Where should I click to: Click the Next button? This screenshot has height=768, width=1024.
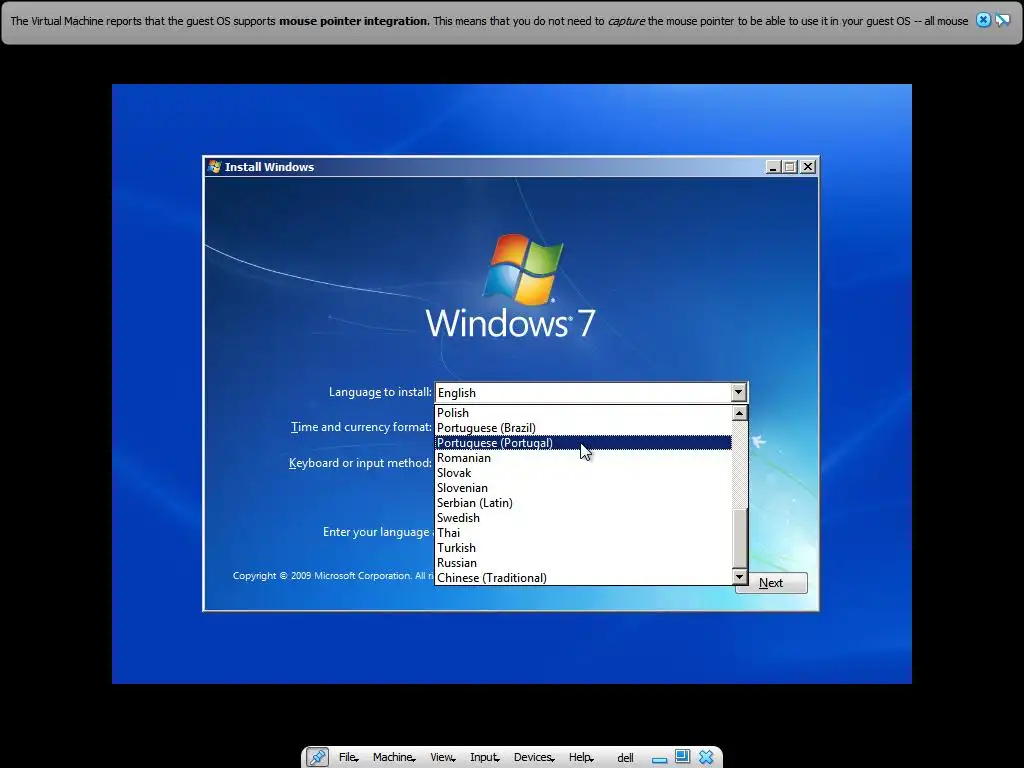tap(771, 583)
